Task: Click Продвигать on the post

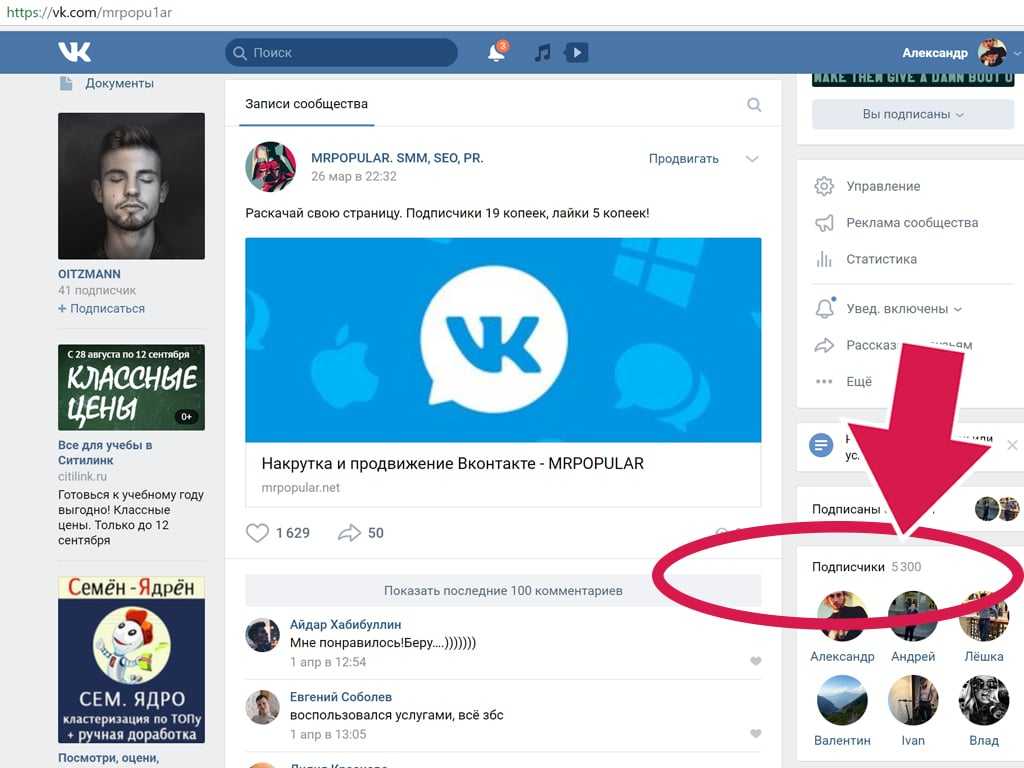Action: point(683,159)
